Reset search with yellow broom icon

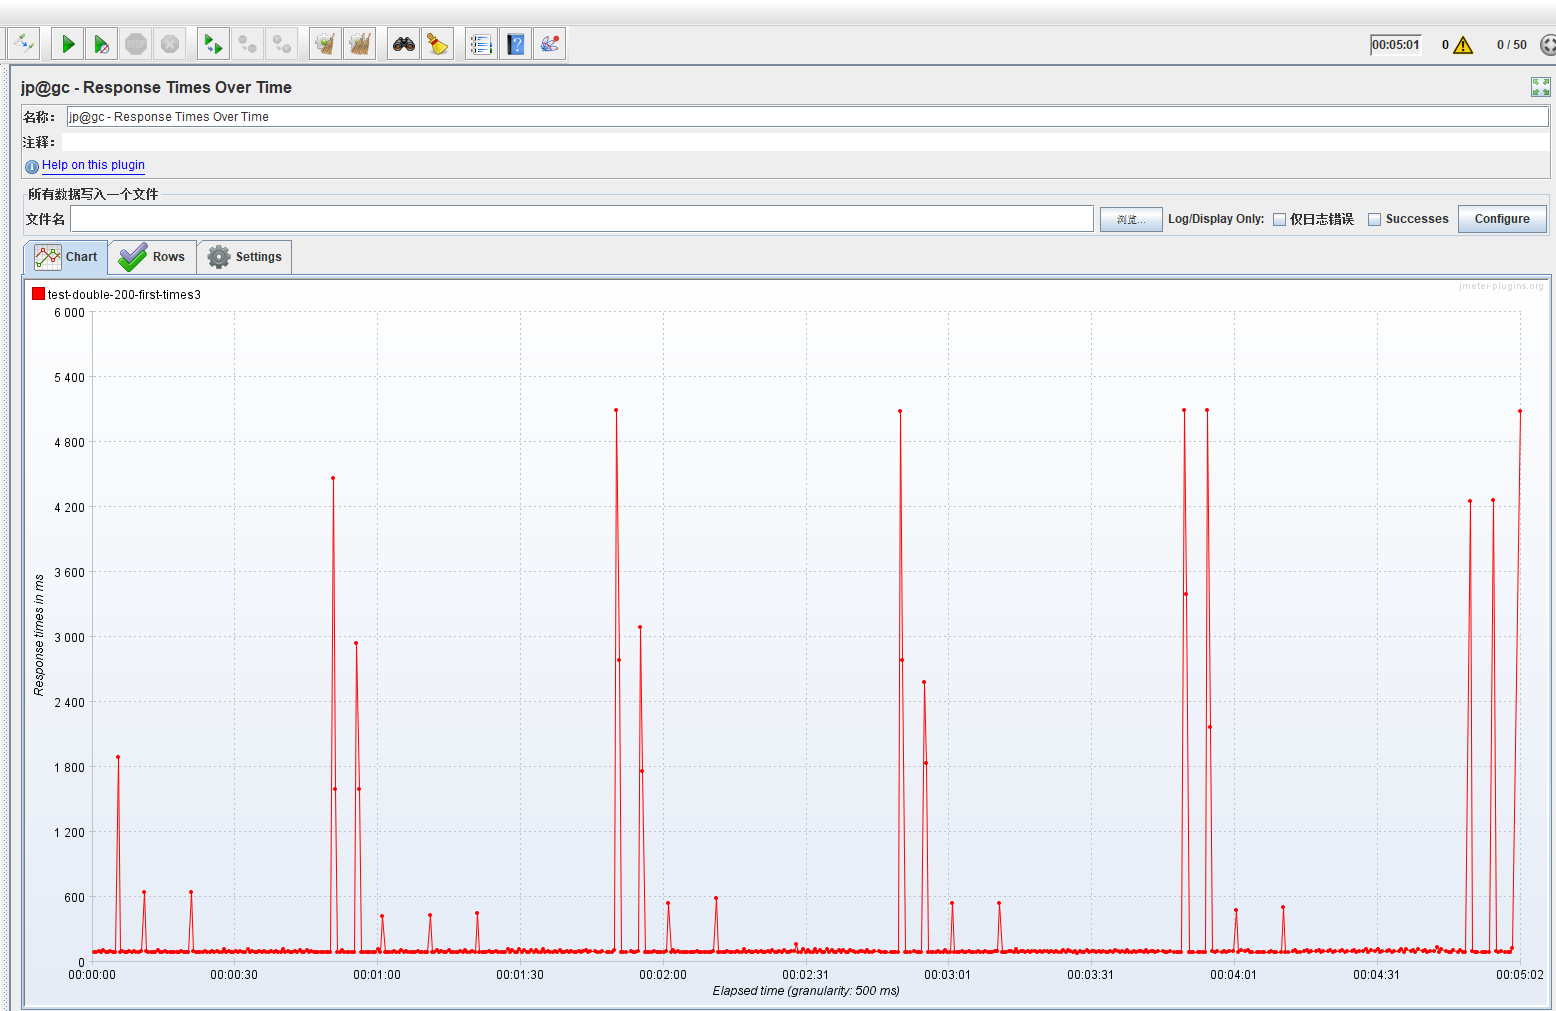pyautogui.click(x=438, y=44)
